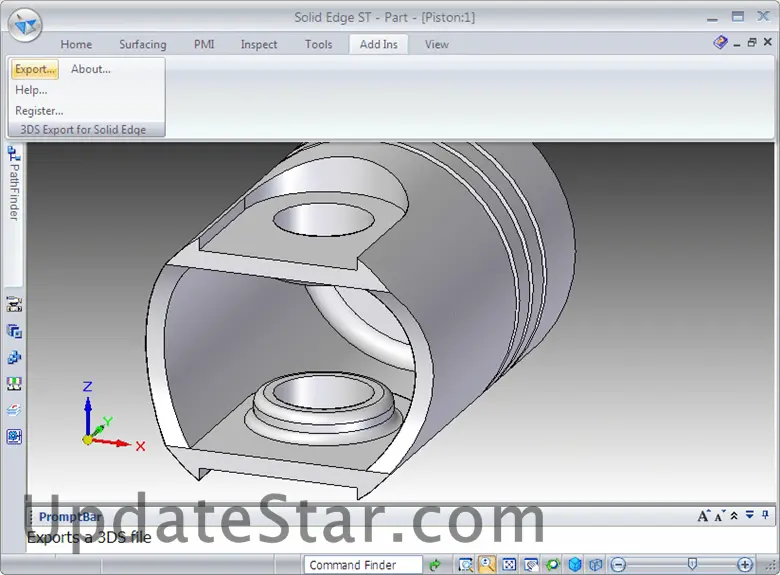
Task: Select the Zoom Area tool
Action: pos(465,565)
